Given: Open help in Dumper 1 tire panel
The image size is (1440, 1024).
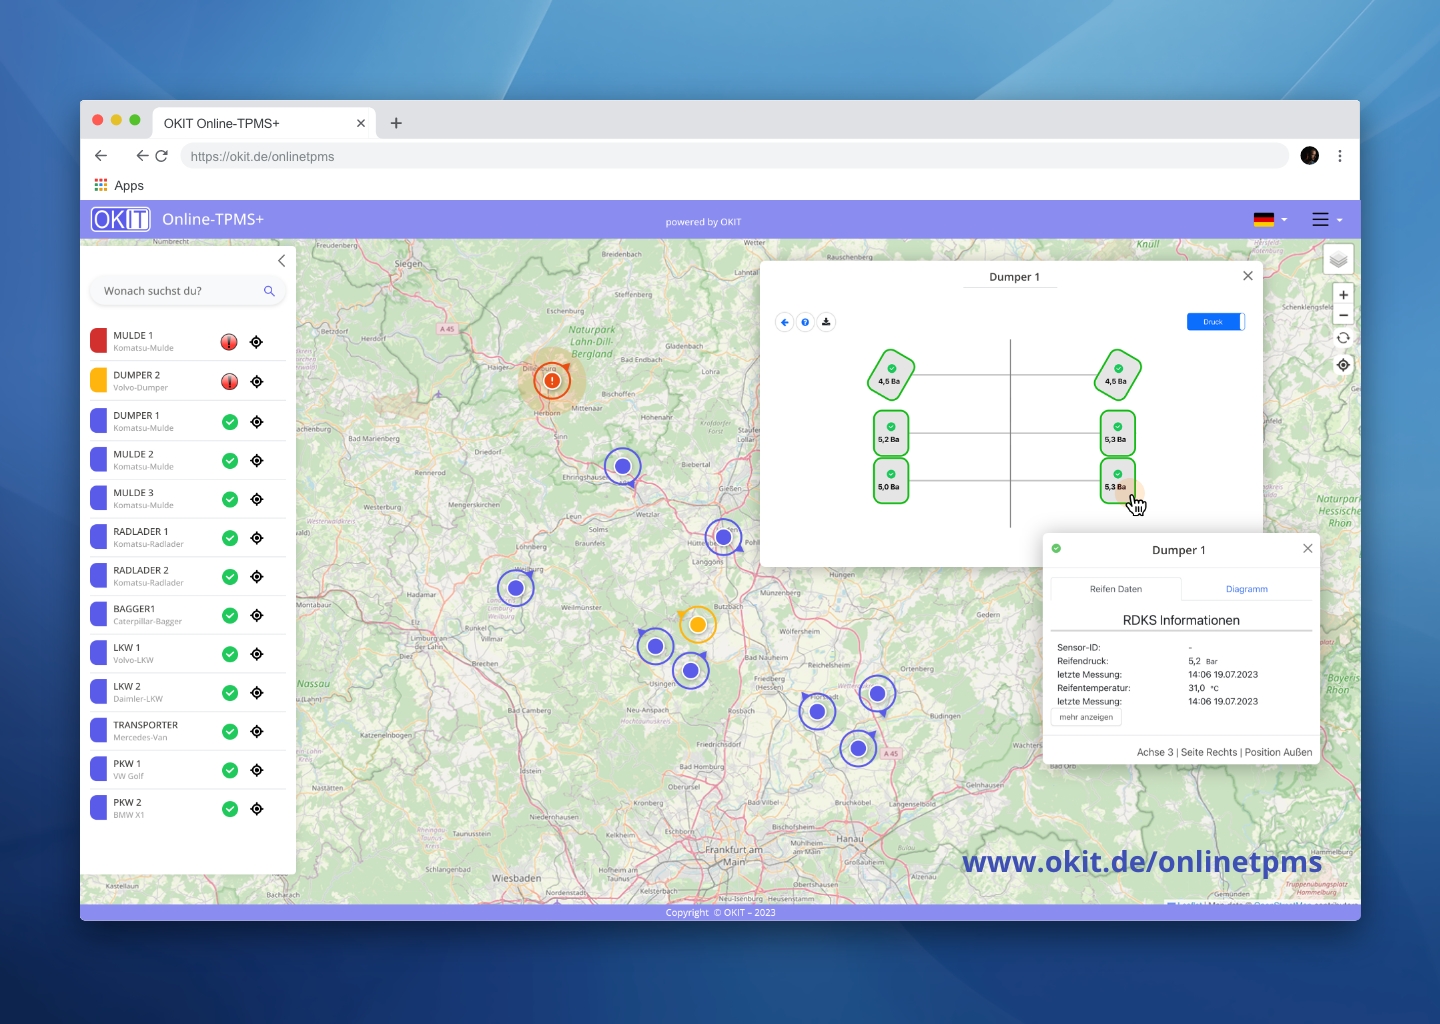Looking at the screenshot, I should (805, 322).
